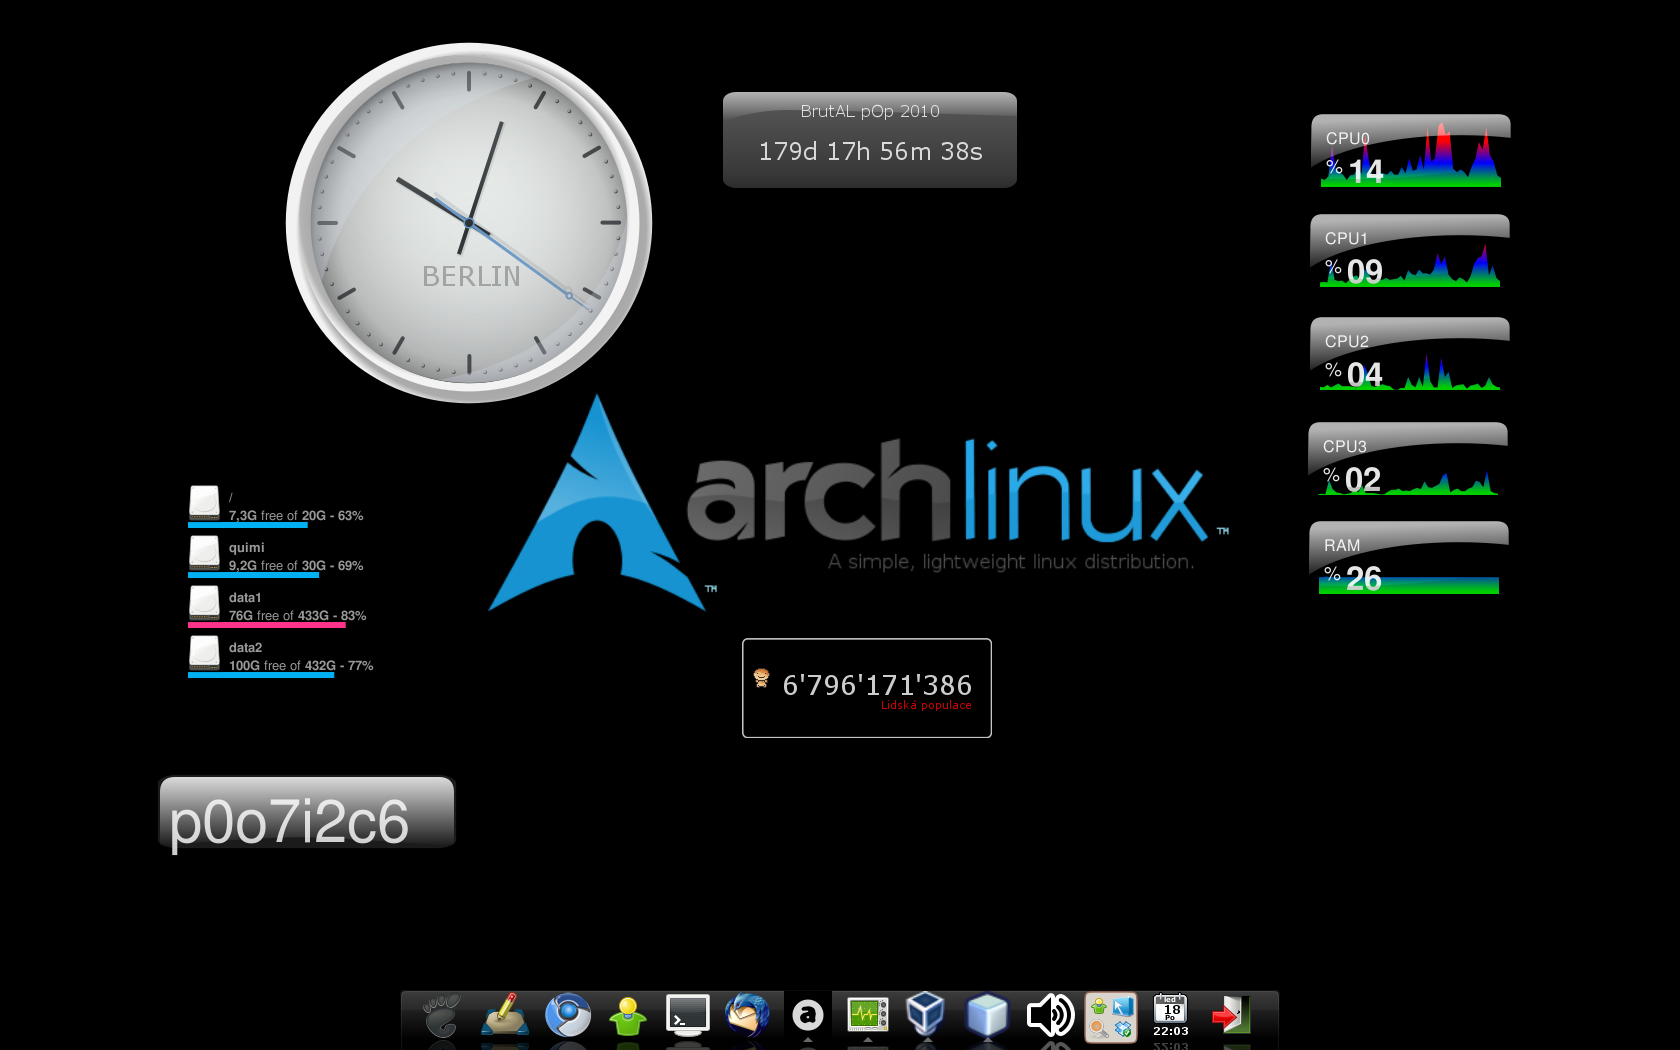1680x1050 pixels.
Task: Click the '7,3G free of 20G - 63%' text
Action: click(296, 516)
